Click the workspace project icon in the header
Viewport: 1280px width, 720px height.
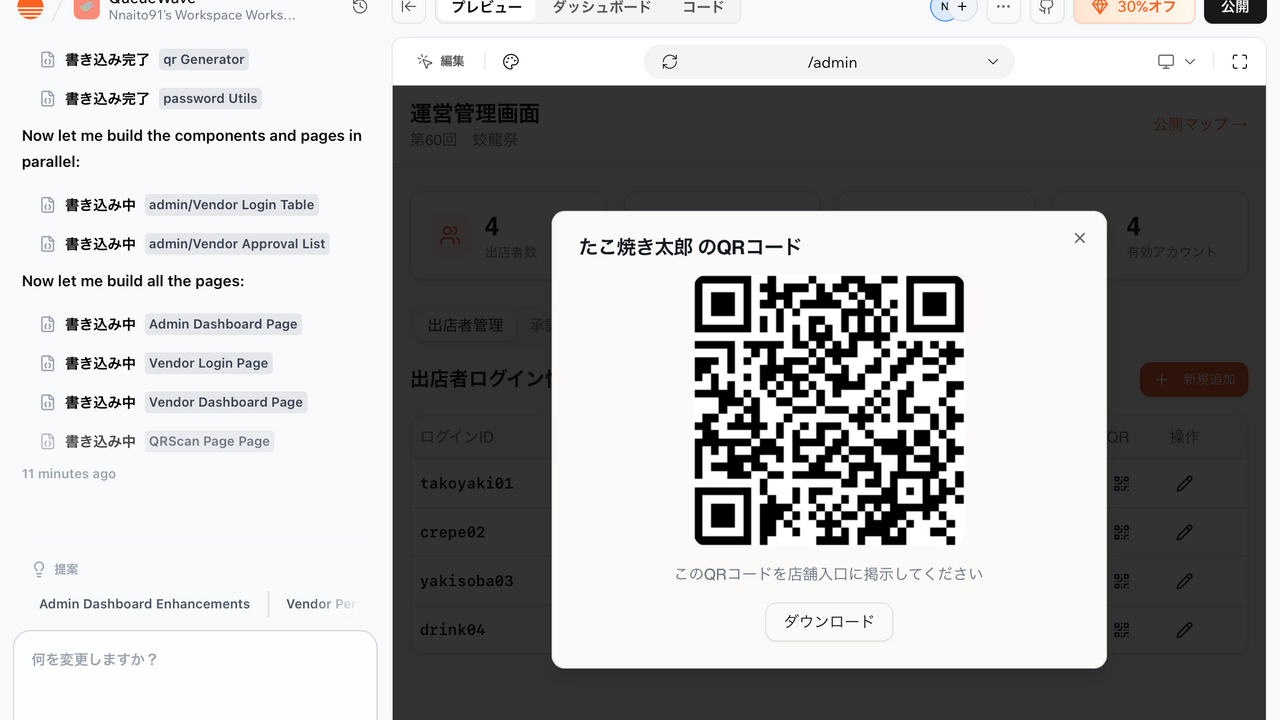86,7
